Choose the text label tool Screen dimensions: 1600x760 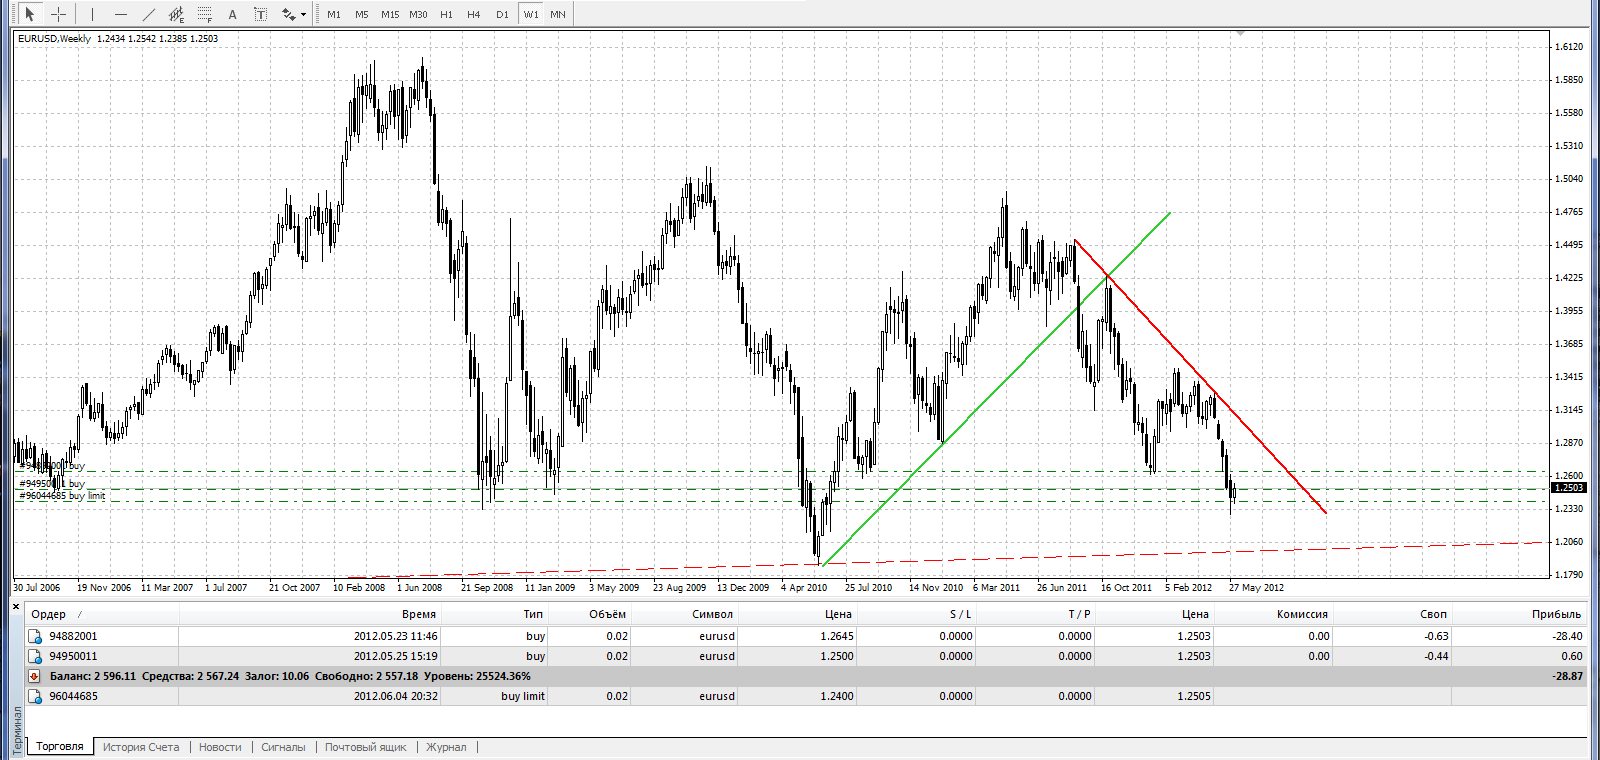click(x=260, y=14)
